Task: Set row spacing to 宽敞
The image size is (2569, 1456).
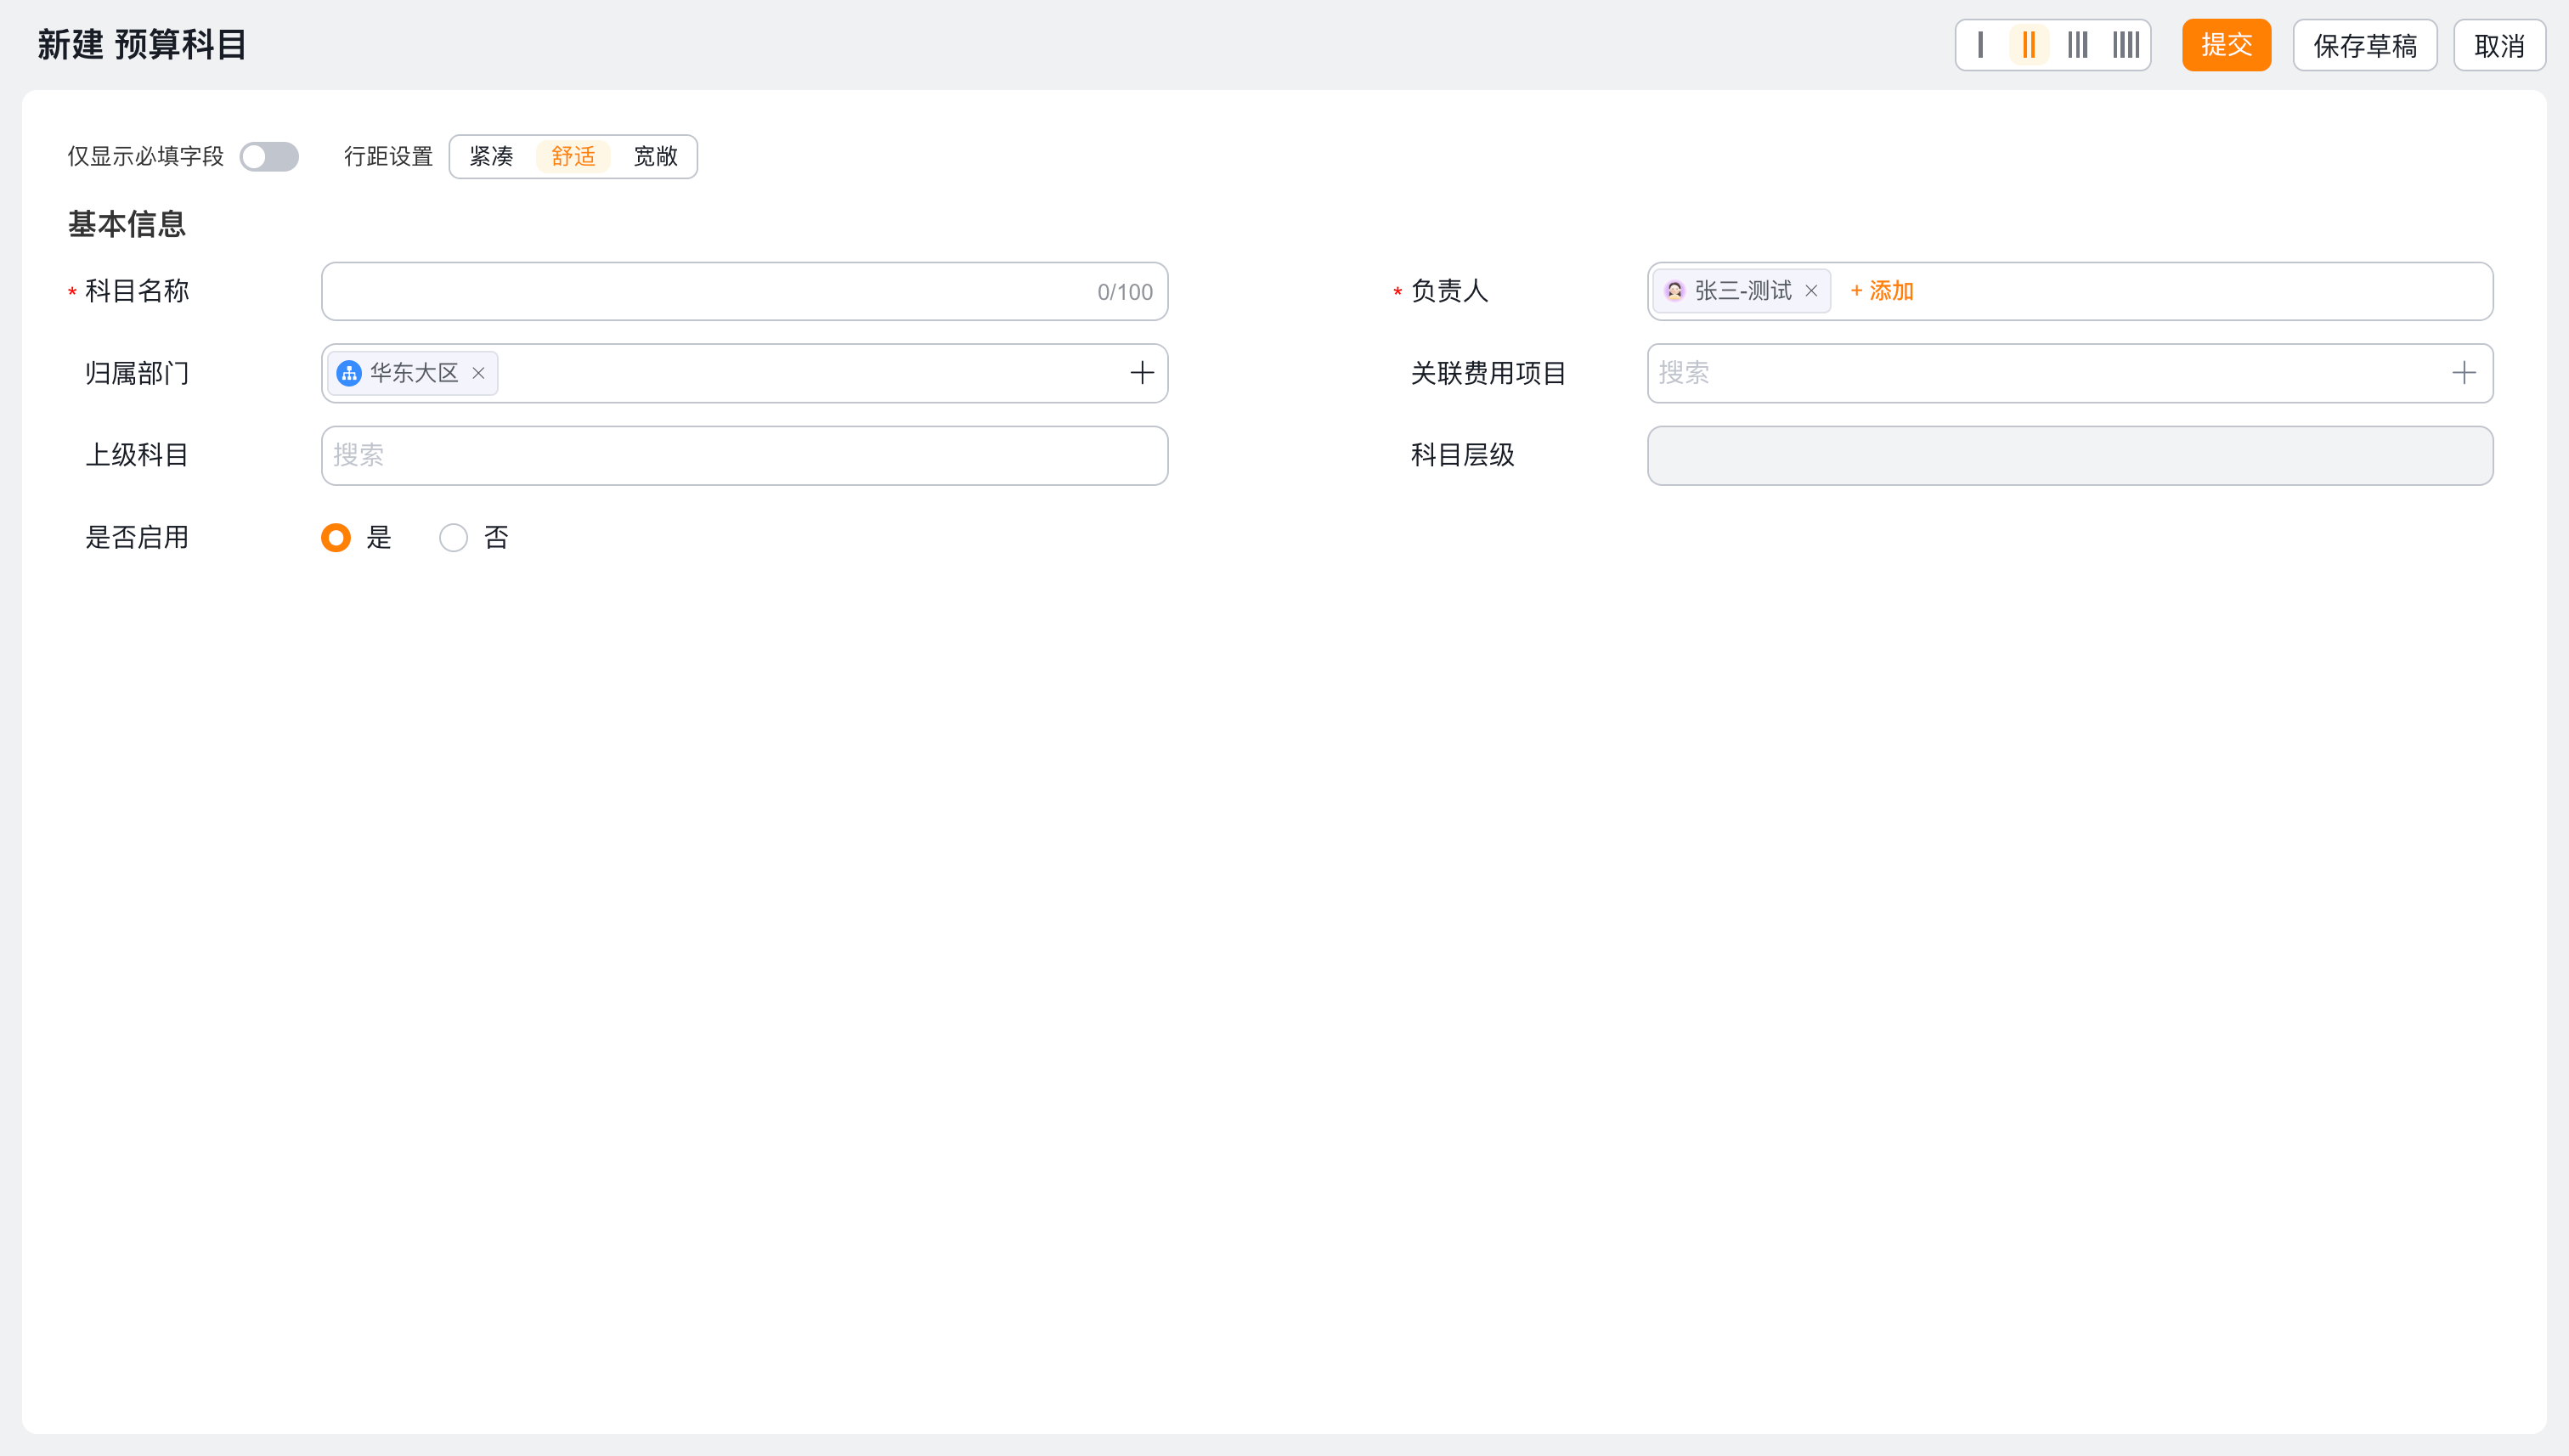Action: click(655, 157)
